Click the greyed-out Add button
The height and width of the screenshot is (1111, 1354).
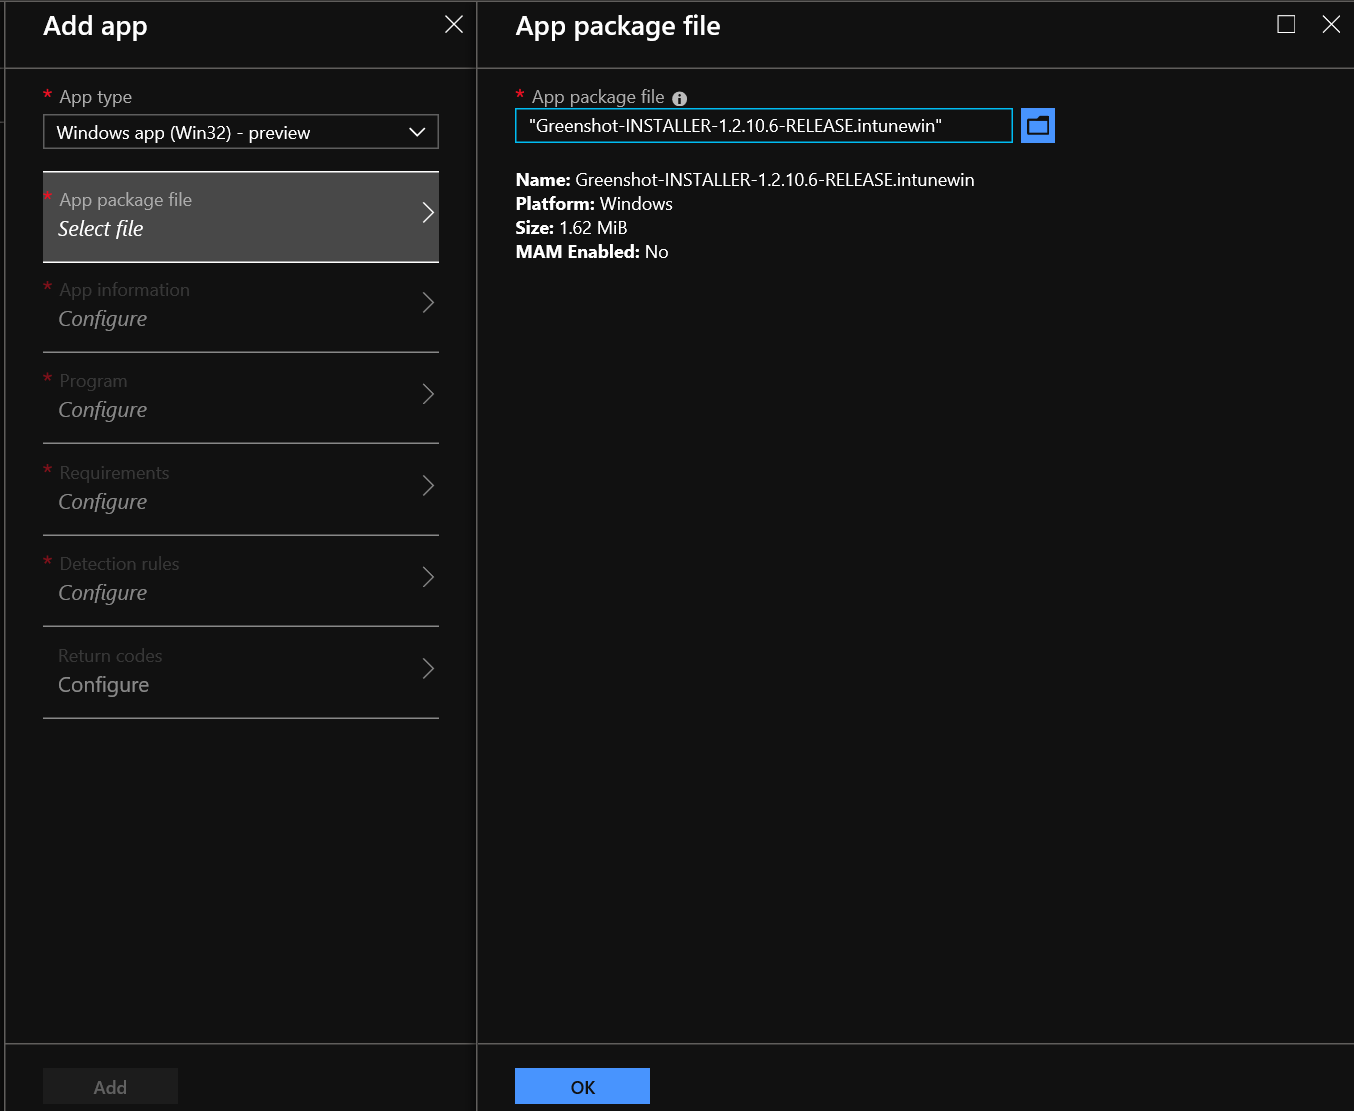(110, 1087)
